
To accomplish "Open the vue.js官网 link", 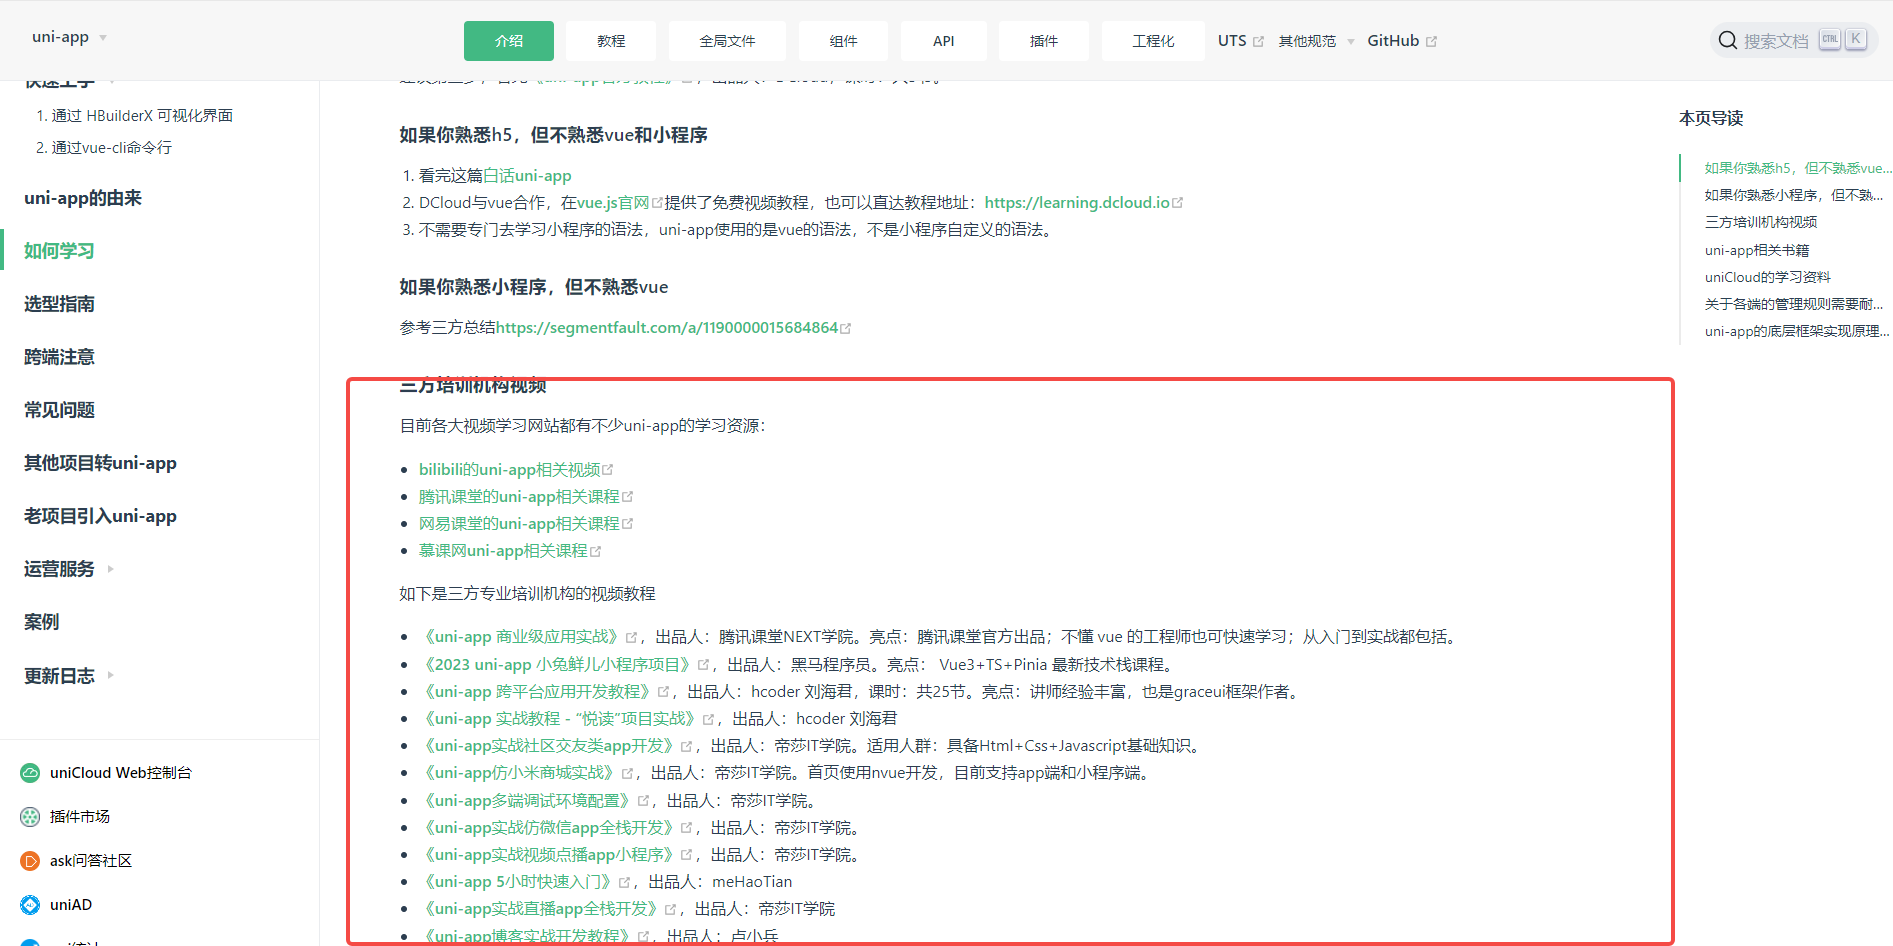I will pyautogui.click(x=613, y=203).
